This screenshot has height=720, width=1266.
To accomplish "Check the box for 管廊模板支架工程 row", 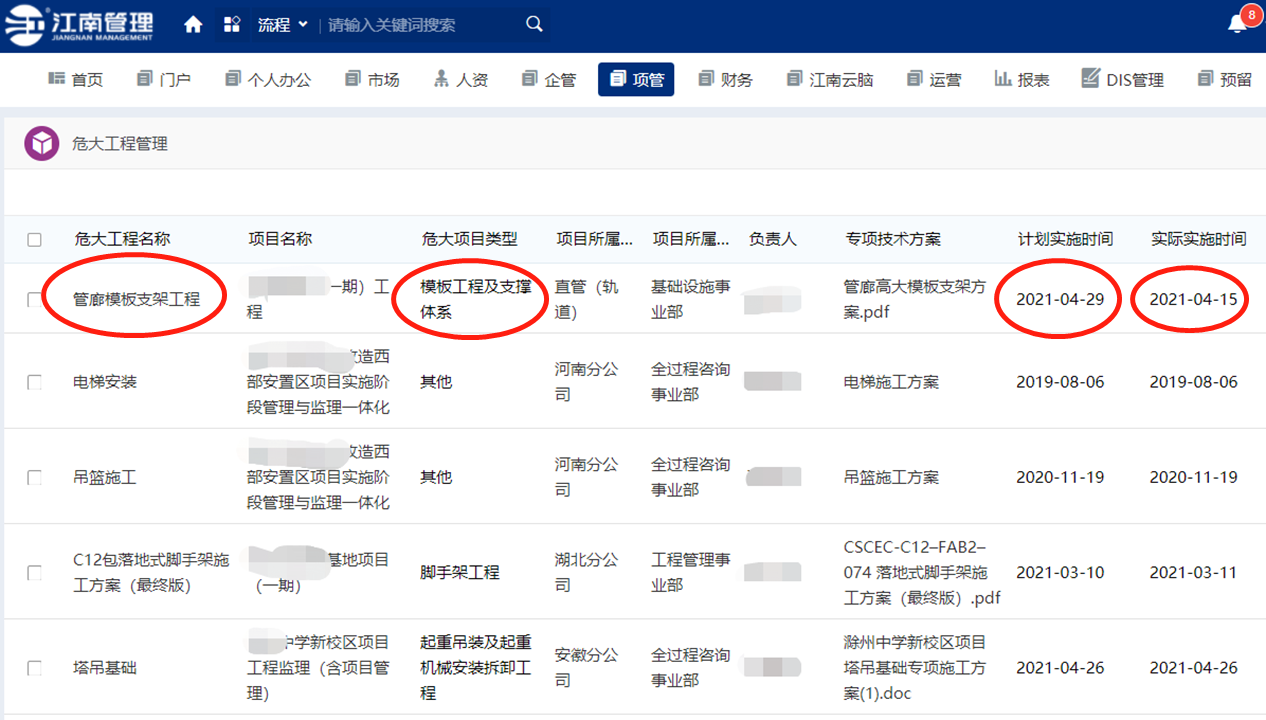I will (35, 299).
